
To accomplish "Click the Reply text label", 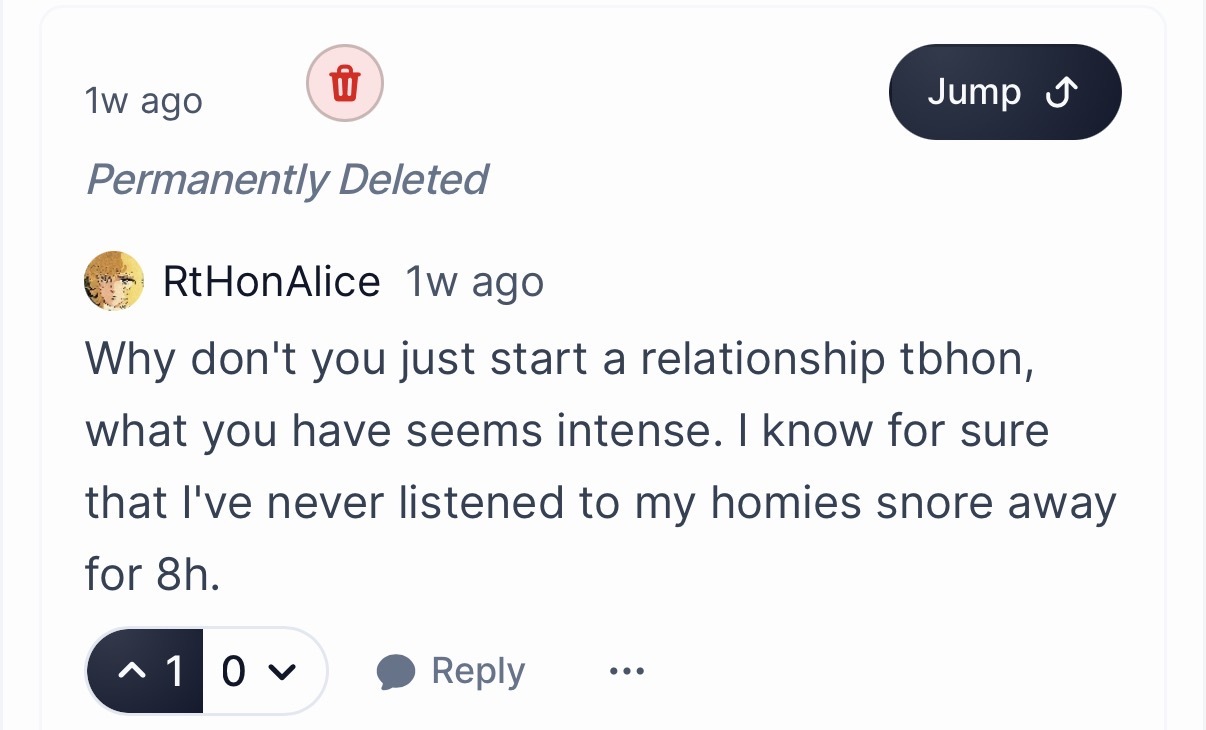I will [x=477, y=672].
